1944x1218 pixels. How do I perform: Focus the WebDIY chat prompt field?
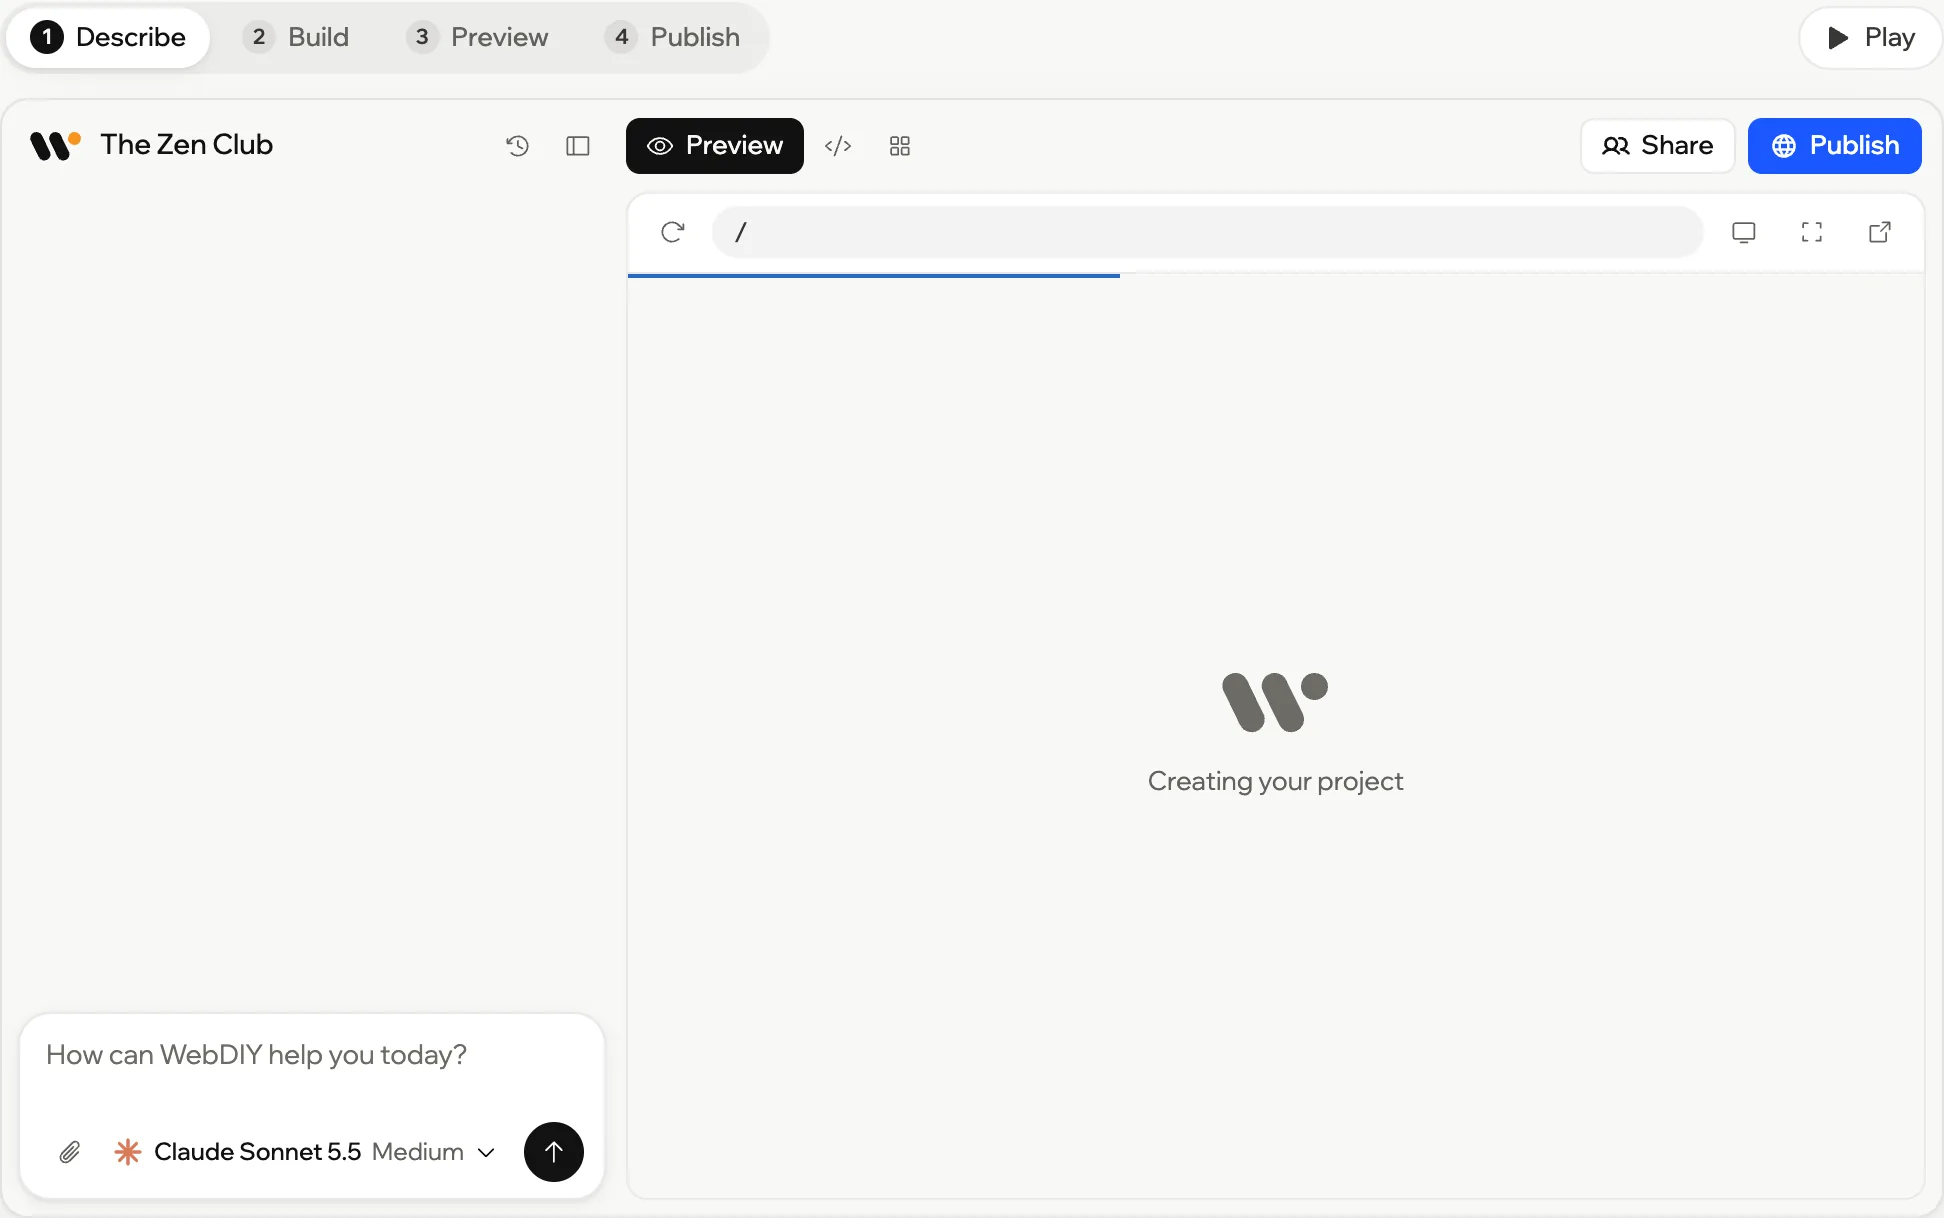tap(312, 1056)
